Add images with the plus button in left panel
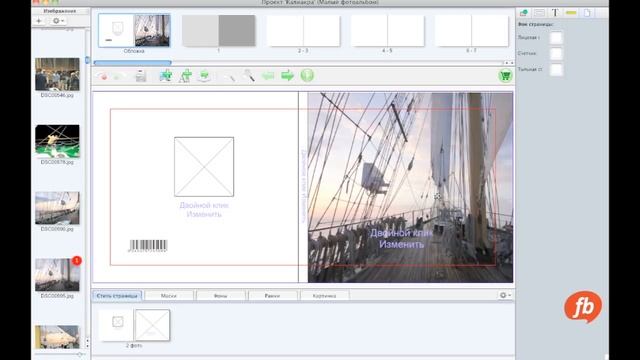This screenshot has height=360, width=640. click(39, 21)
